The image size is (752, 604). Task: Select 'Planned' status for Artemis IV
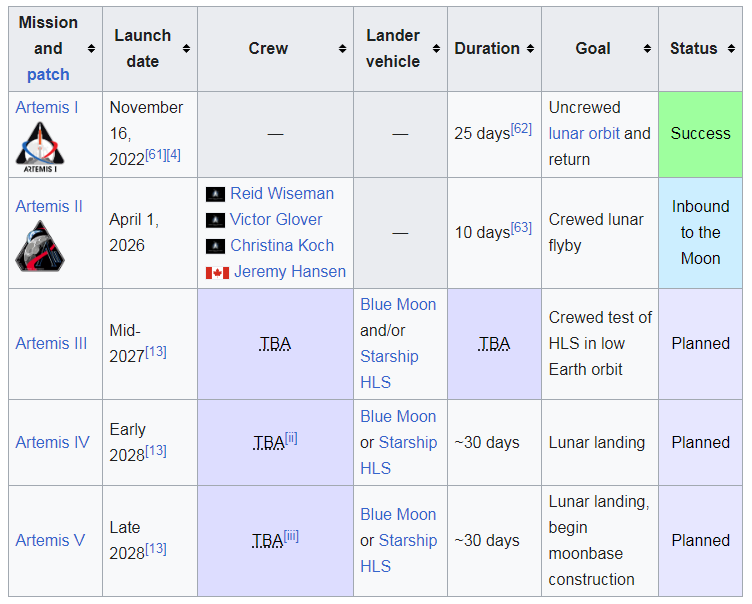(700, 442)
